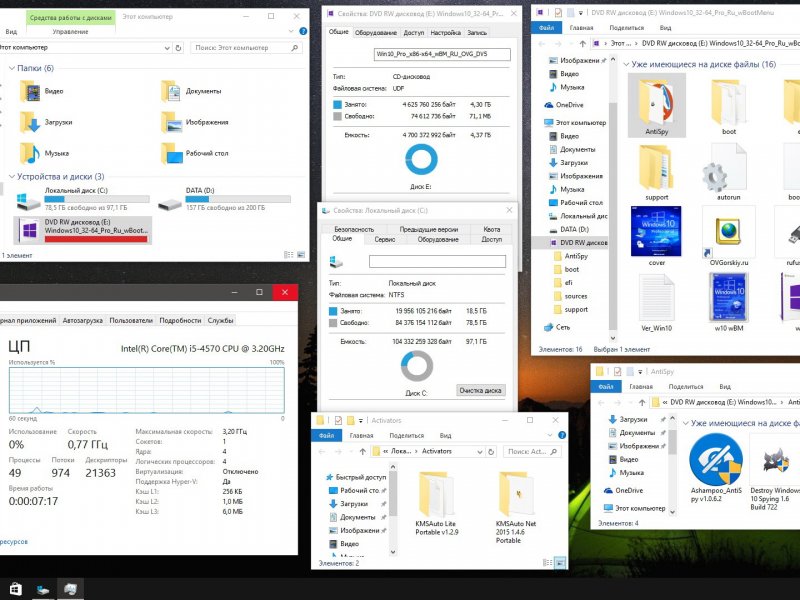The width and height of the screenshot is (800, 600).
Task: Go up one level in Activators window
Action: click(362, 452)
